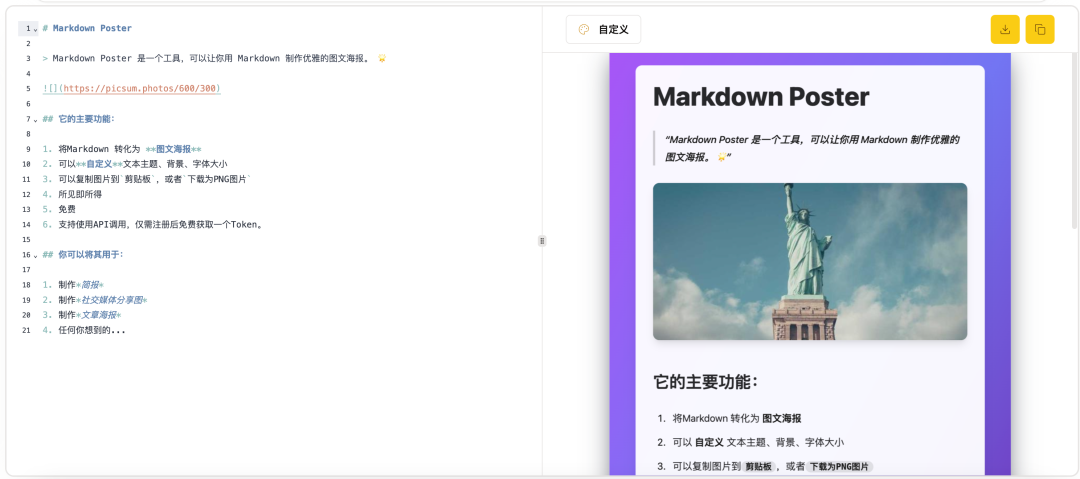Viewport: 1080px width, 479px height.
Task: Click editor text '制作*简报*'
Action: coord(81,285)
